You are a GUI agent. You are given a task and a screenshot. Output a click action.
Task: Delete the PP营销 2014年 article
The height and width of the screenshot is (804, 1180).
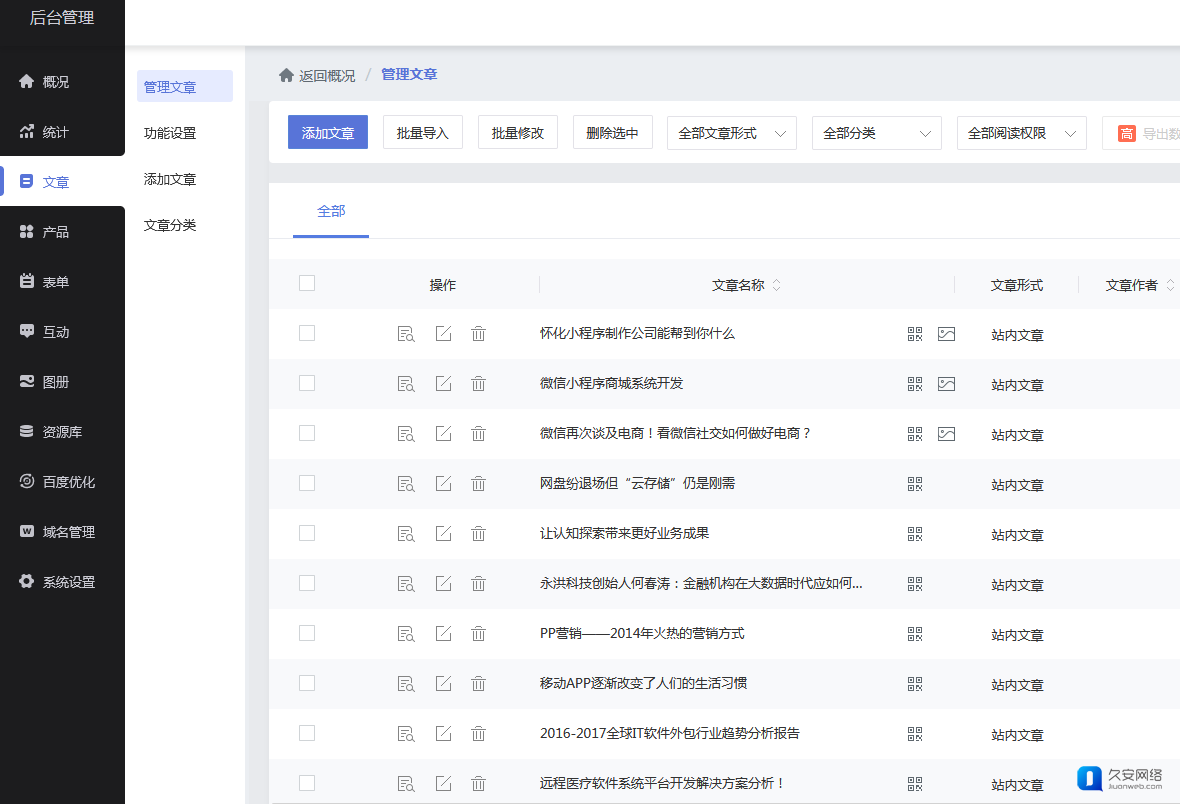[x=479, y=634]
